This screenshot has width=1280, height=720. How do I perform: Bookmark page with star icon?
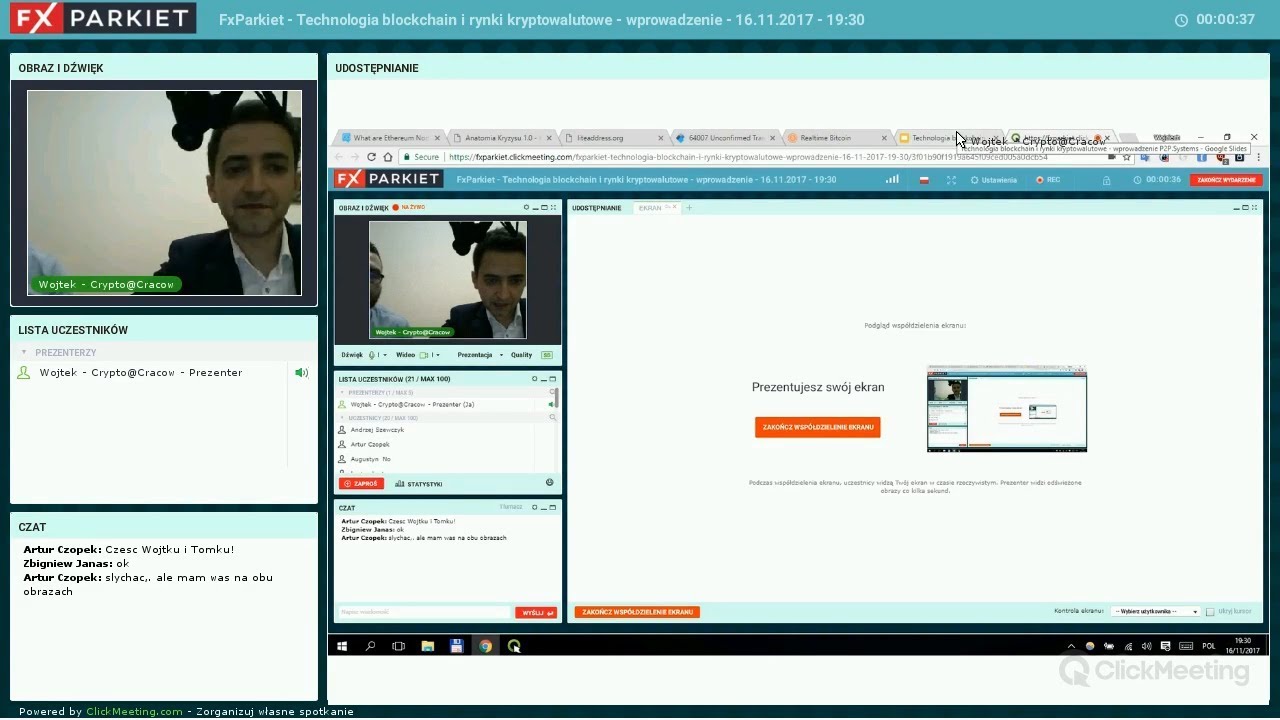1126,157
